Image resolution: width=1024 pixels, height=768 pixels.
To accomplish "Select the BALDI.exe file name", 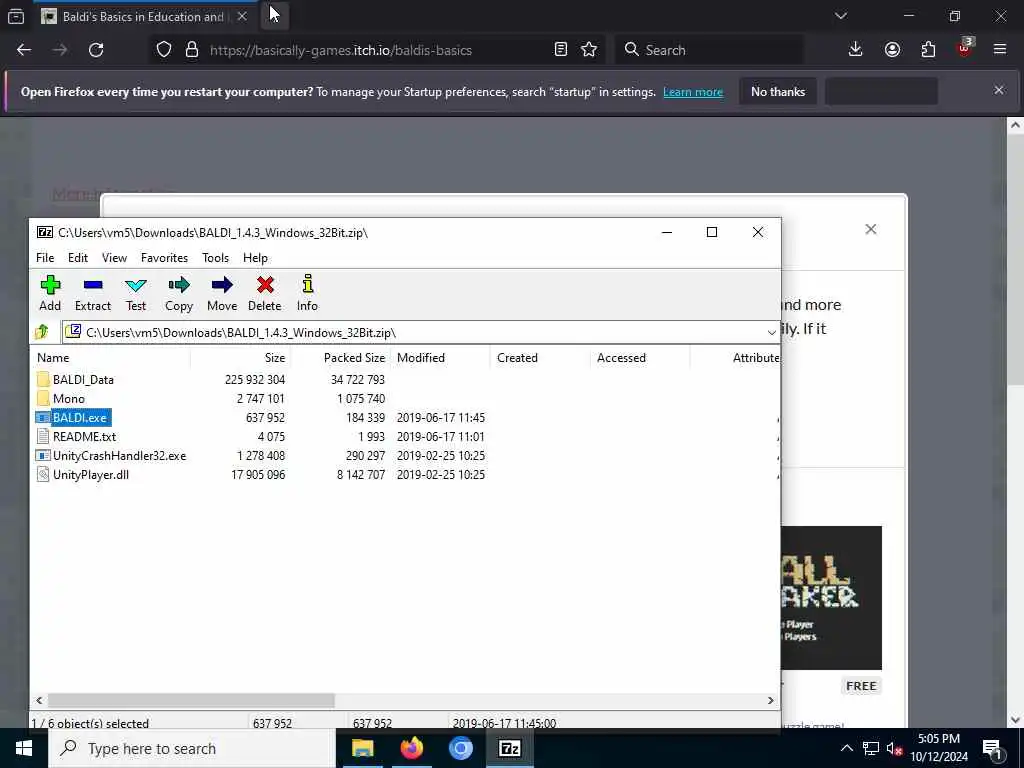I will pyautogui.click(x=80, y=417).
